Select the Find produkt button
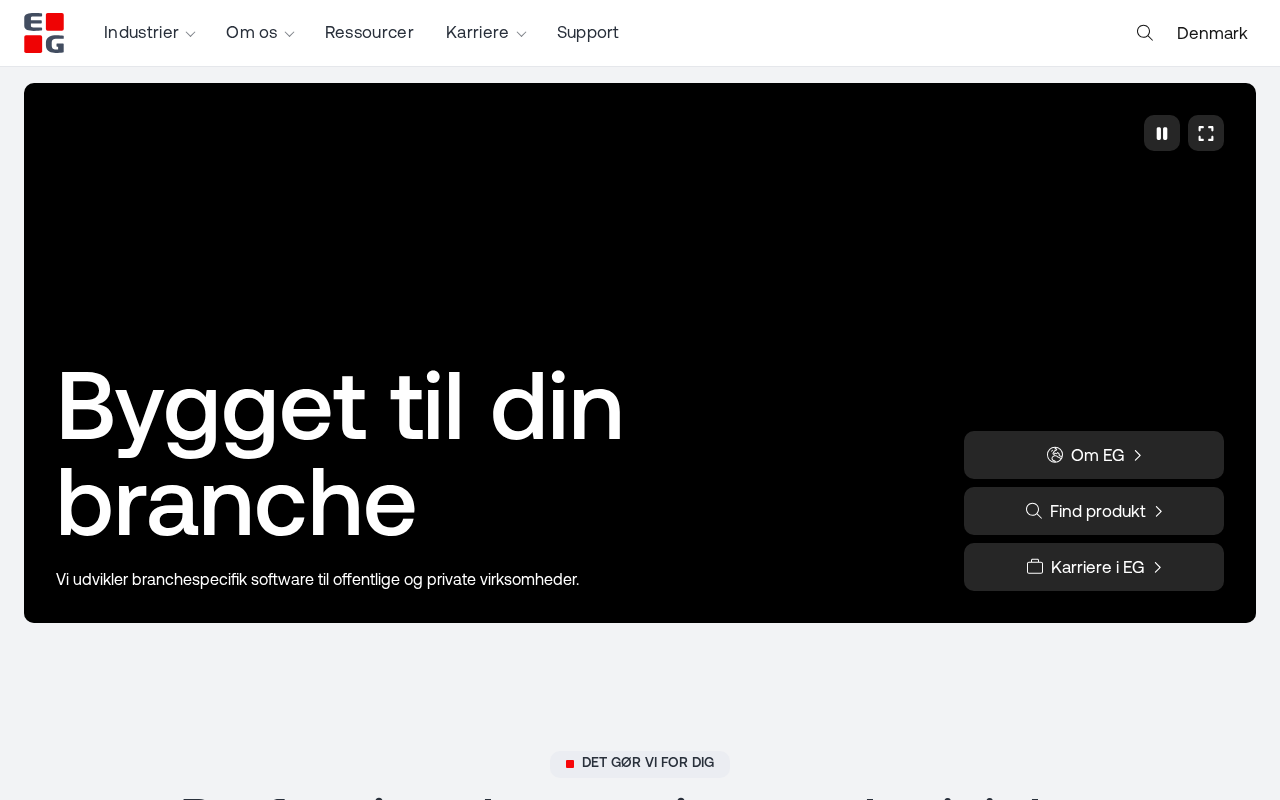This screenshot has height=800, width=1280. pyautogui.click(x=1094, y=511)
